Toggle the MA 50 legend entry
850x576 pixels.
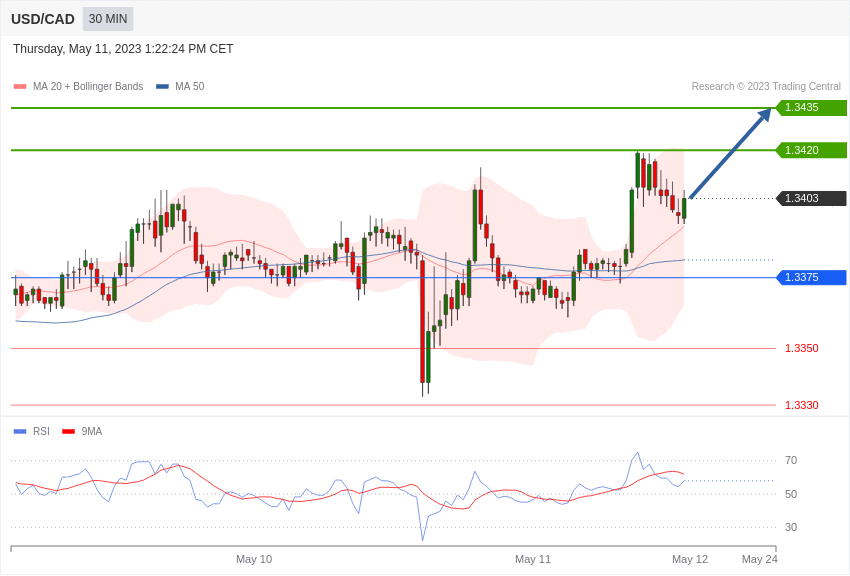[x=180, y=86]
